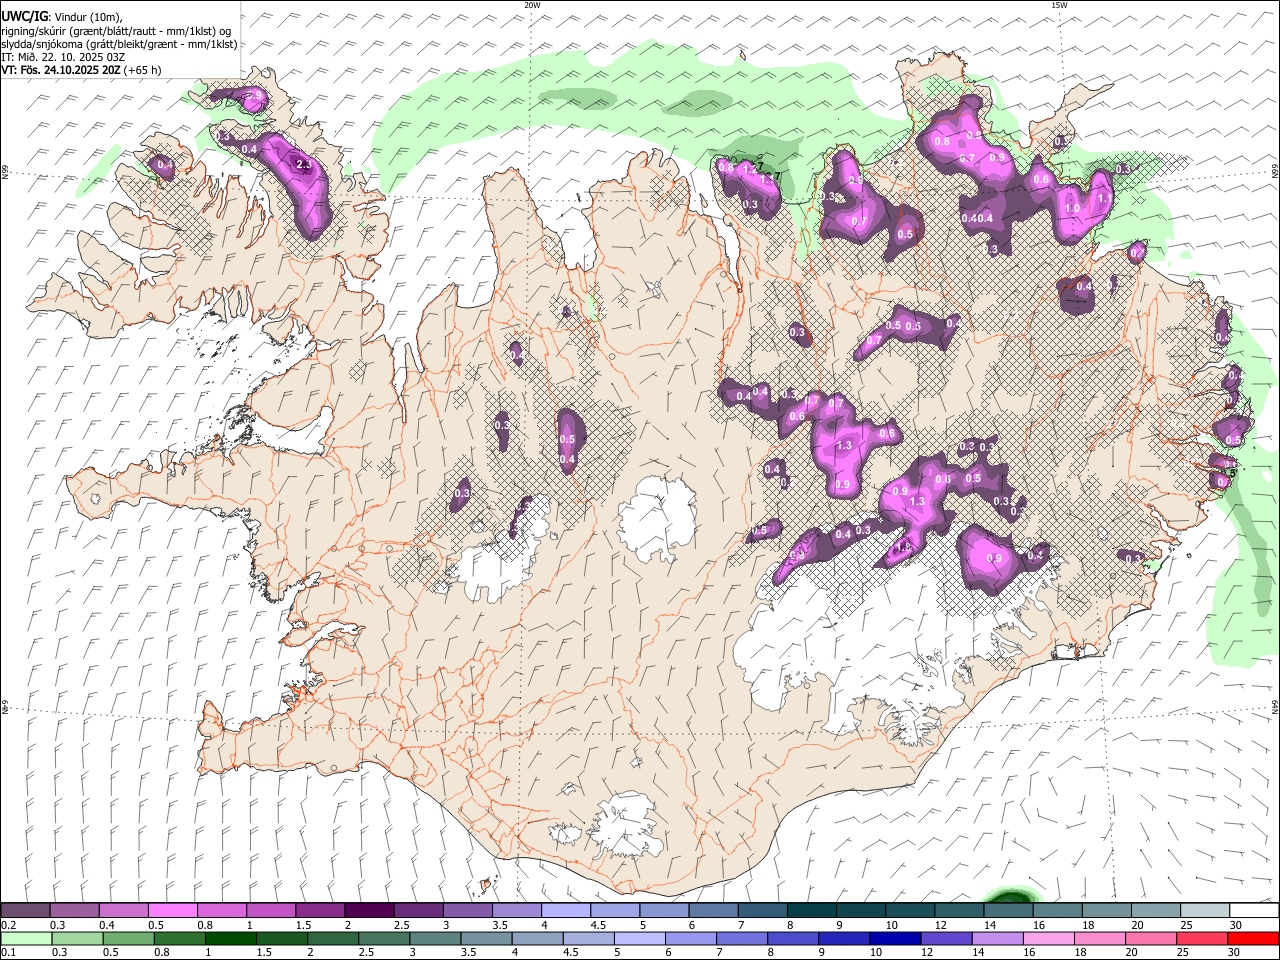Pick the bright red swatch after 30
Screen dimensions: 1280x960
(1253, 939)
